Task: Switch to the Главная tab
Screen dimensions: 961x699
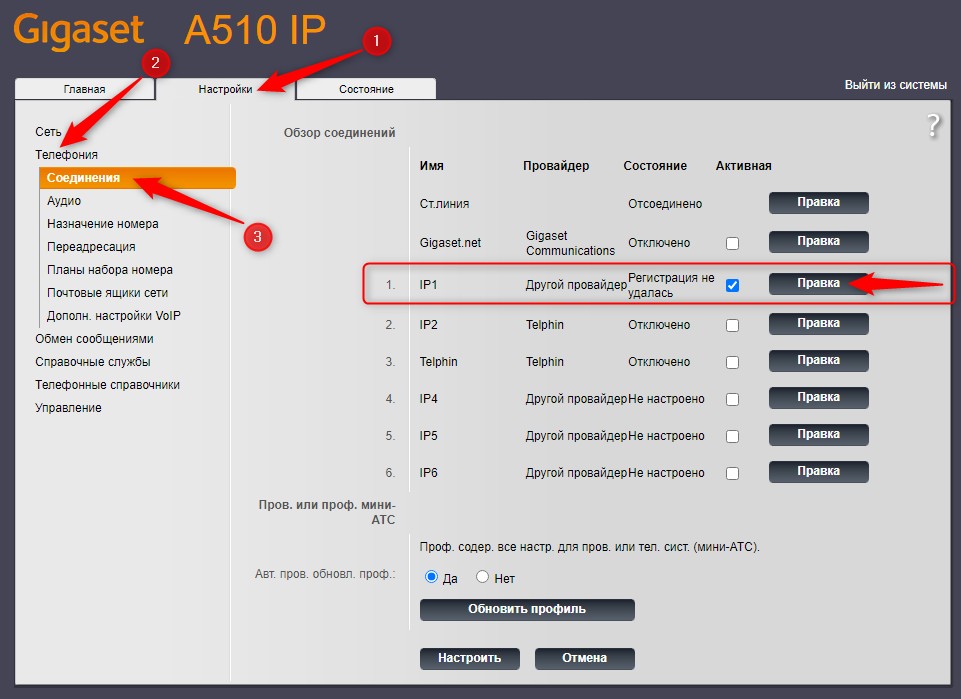Action: [85, 89]
